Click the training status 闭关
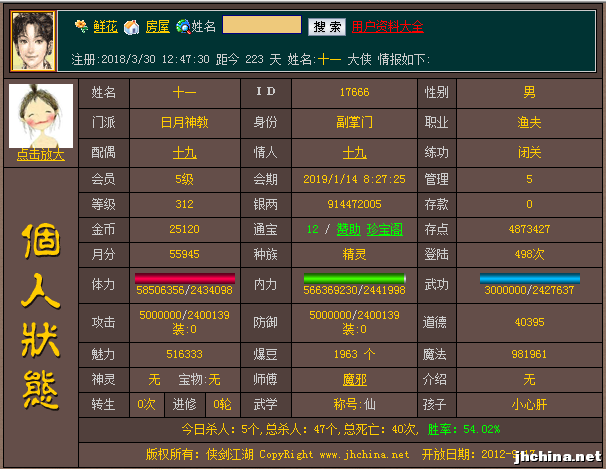The image size is (606, 469). pos(529,153)
